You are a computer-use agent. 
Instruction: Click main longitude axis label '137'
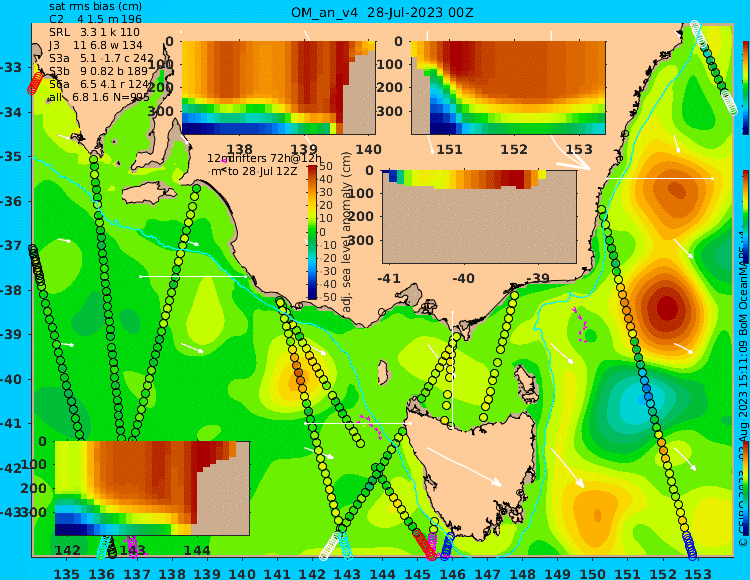137,573
